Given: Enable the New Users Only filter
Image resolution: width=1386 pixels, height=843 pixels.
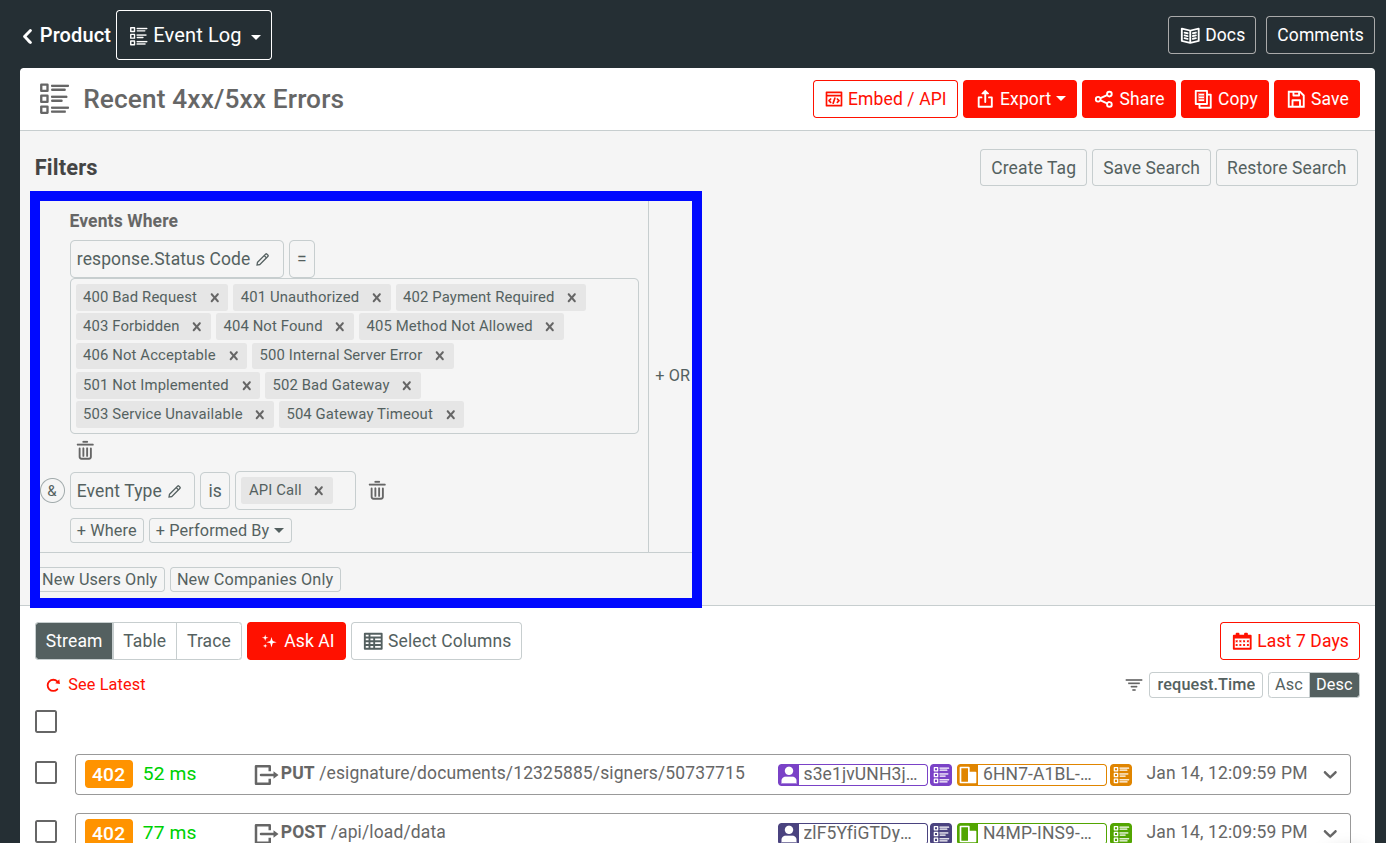Looking at the screenshot, I should [x=100, y=579].
